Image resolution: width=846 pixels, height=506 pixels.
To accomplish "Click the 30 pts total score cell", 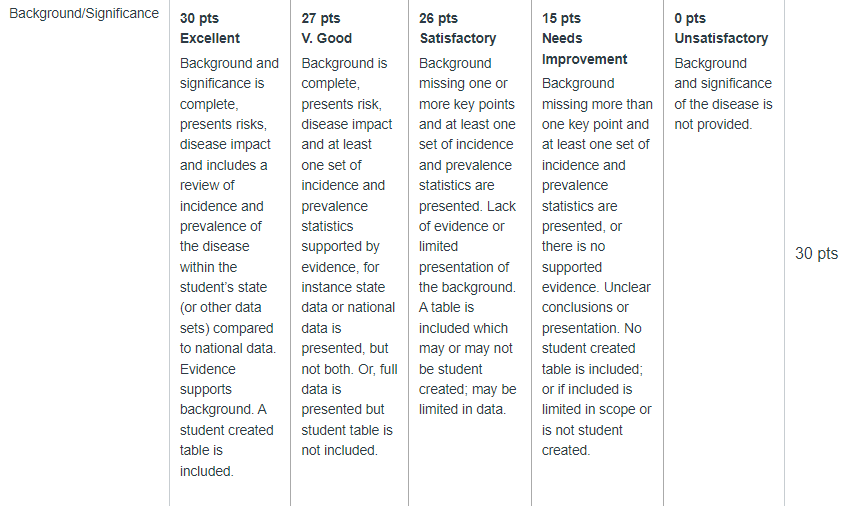I will (x=816, y=253).
